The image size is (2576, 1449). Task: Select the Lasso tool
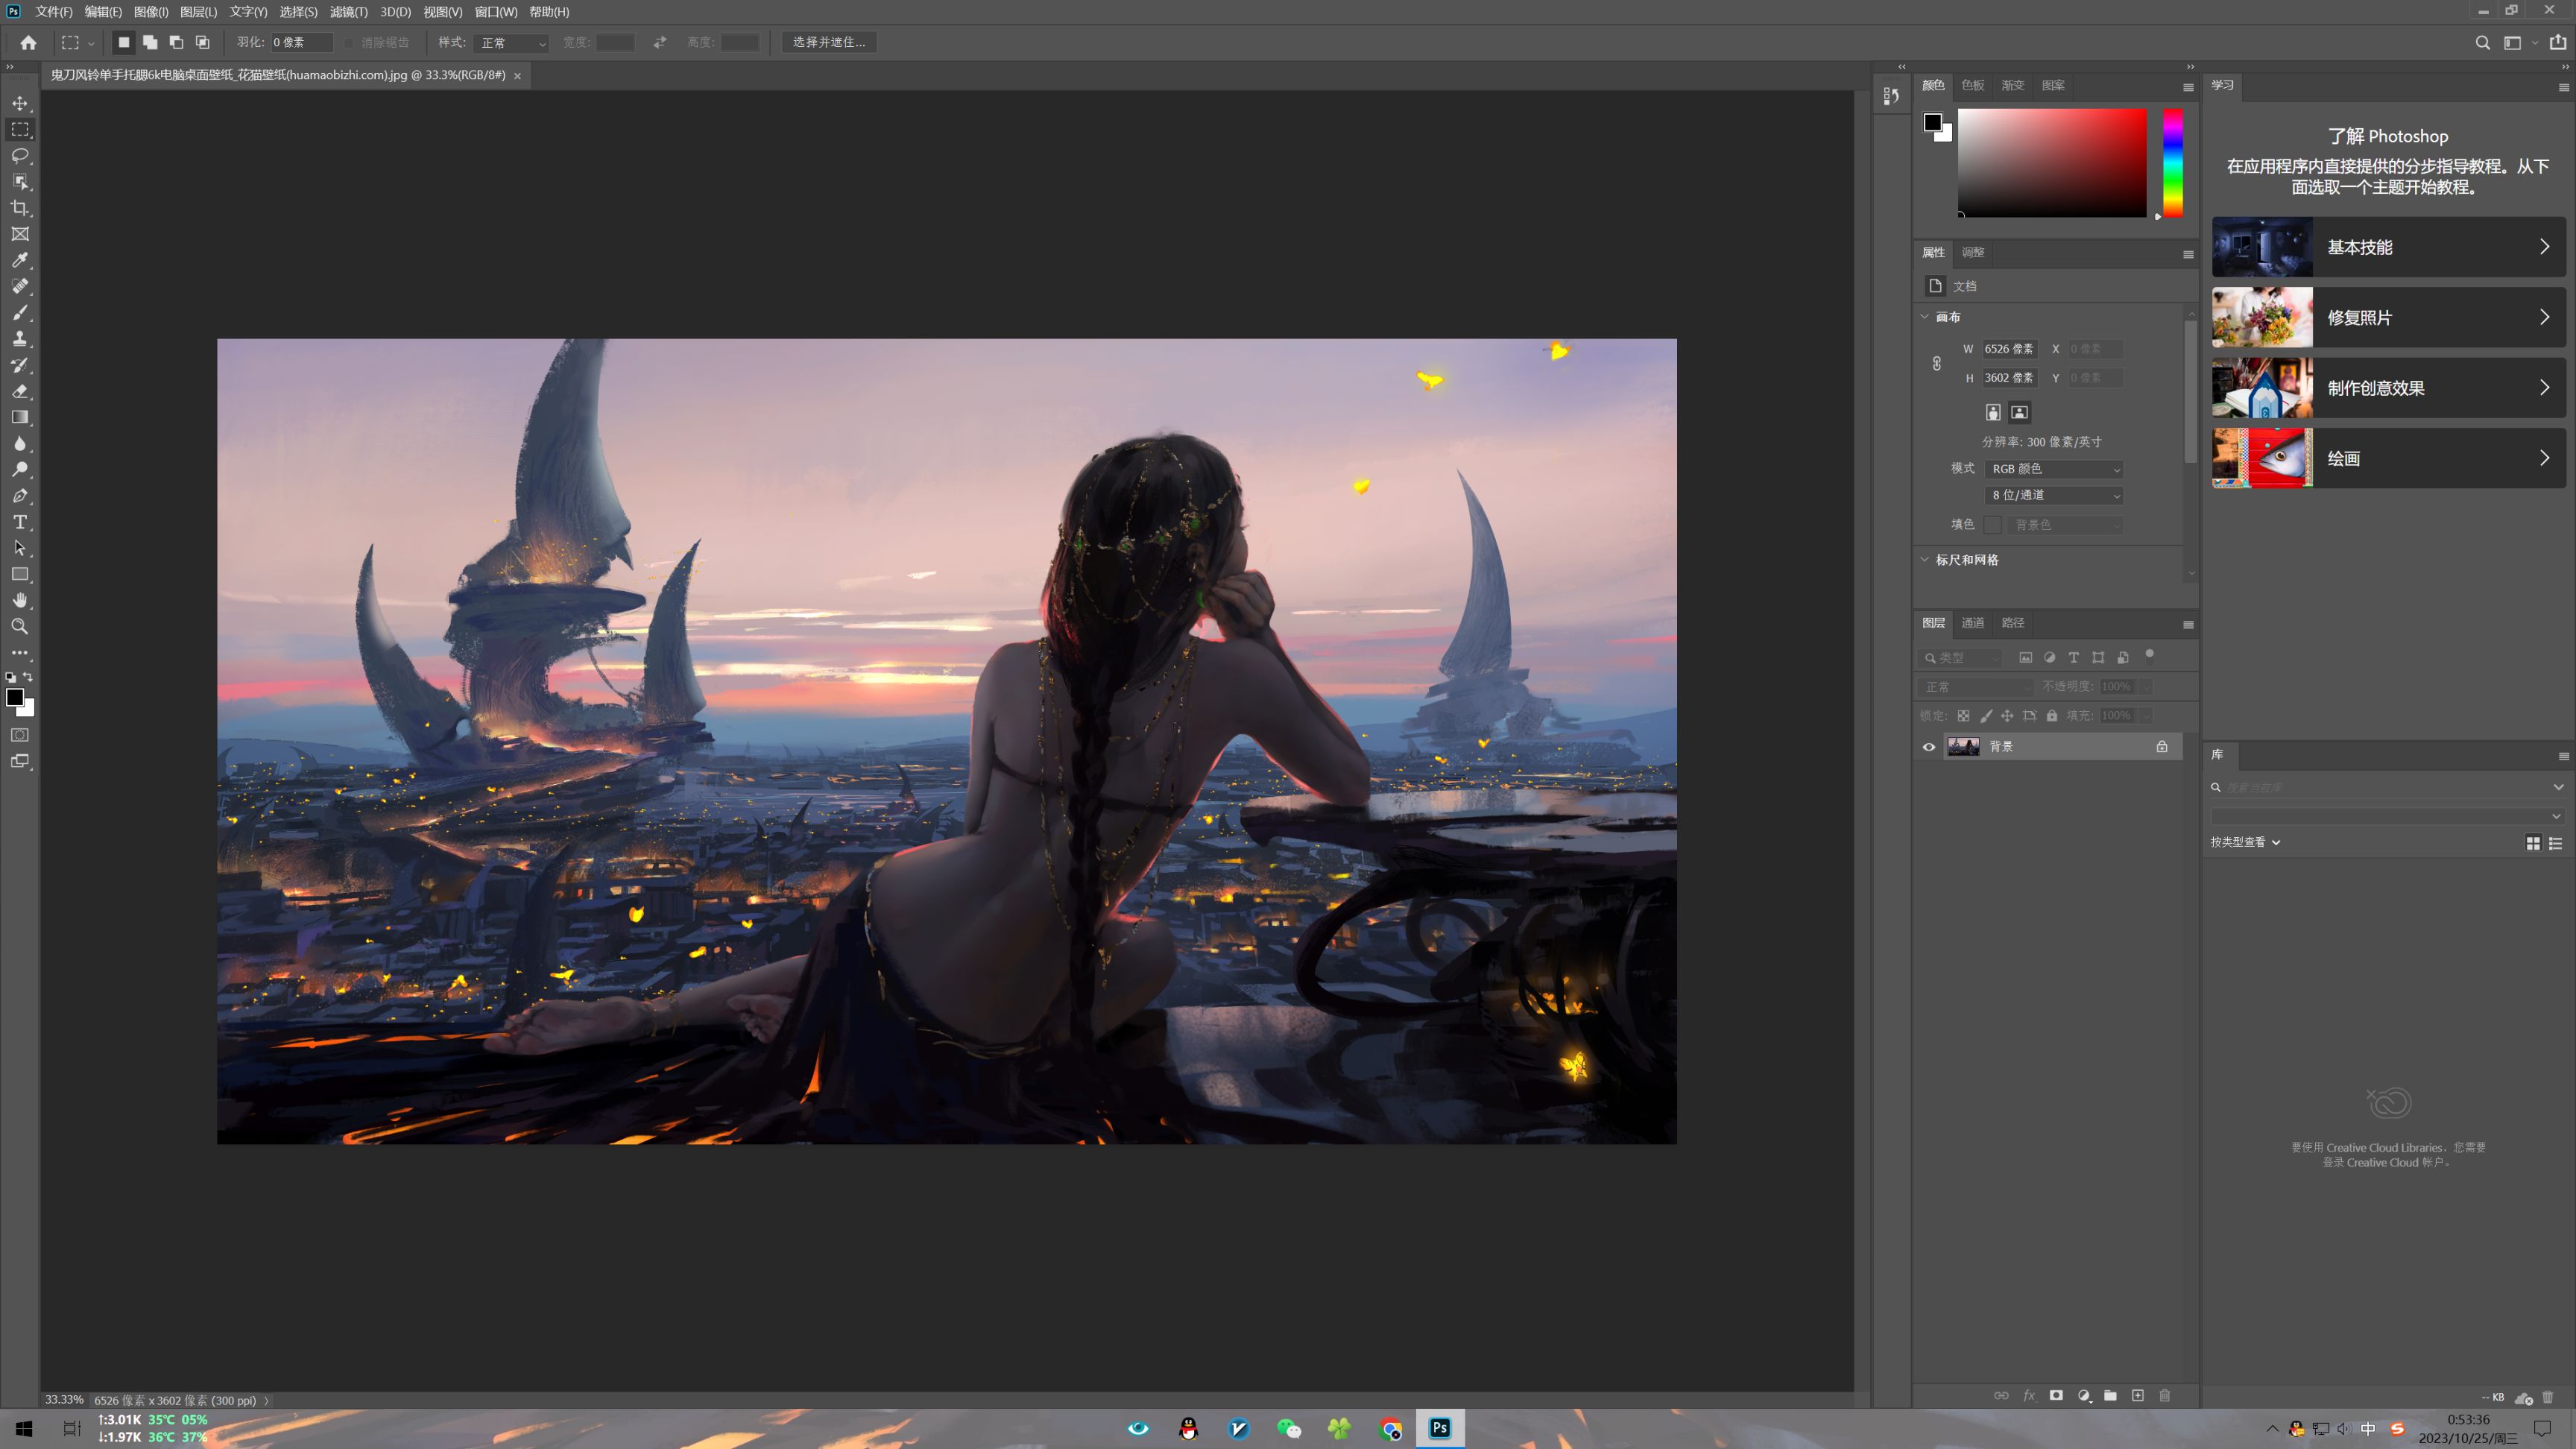point(20,156)
